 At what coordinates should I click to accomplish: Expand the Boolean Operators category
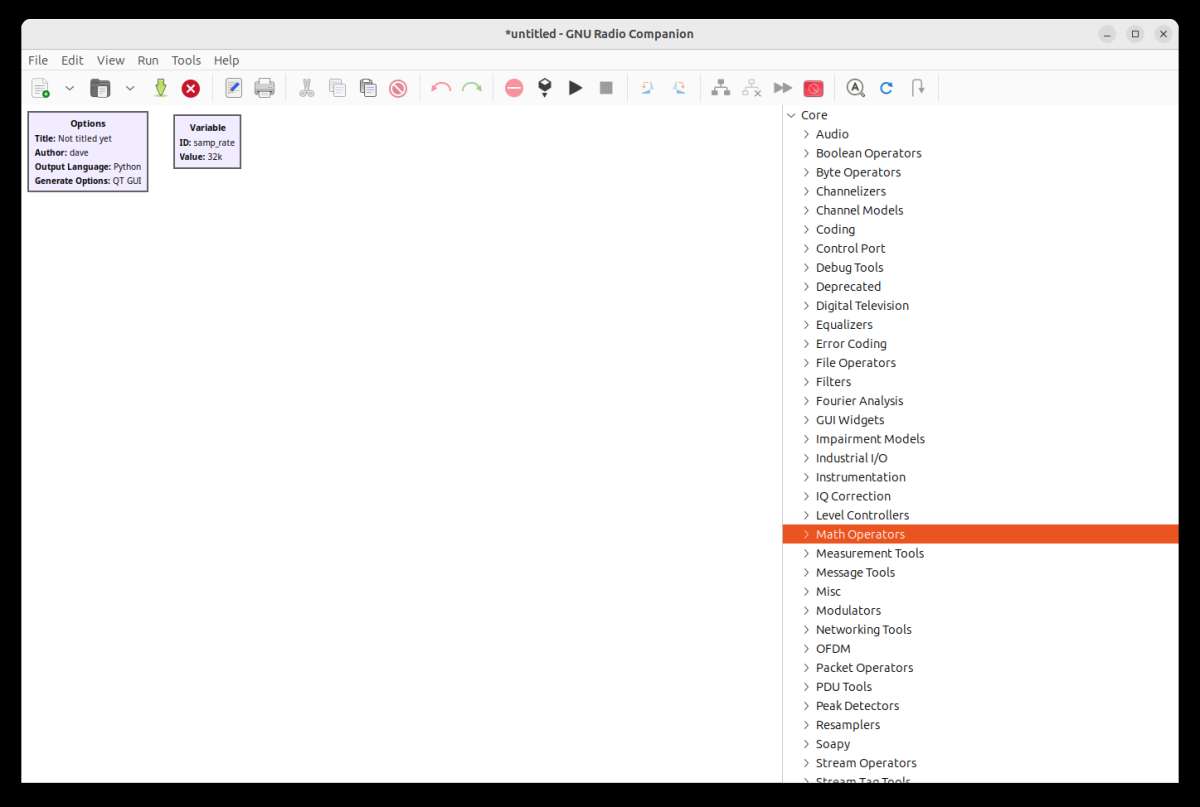pos(806,153)
